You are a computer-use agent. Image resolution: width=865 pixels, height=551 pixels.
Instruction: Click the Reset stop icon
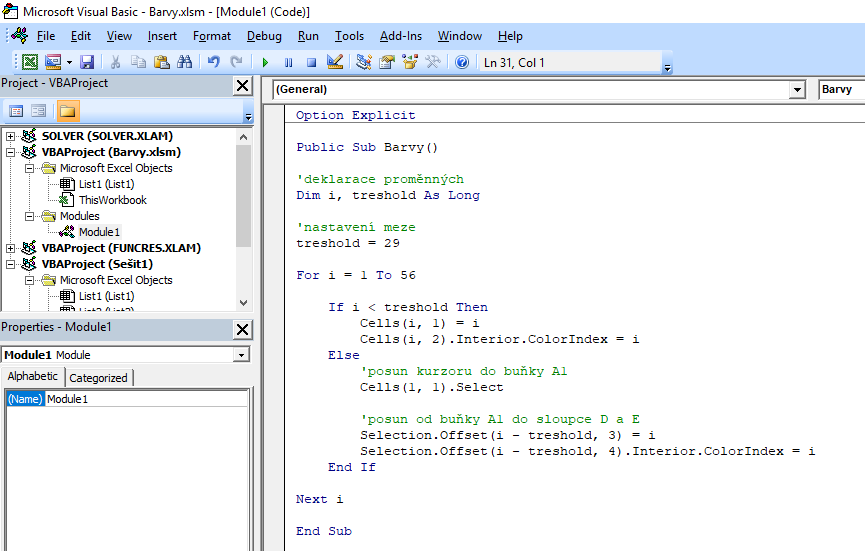[x=312, y=62]
